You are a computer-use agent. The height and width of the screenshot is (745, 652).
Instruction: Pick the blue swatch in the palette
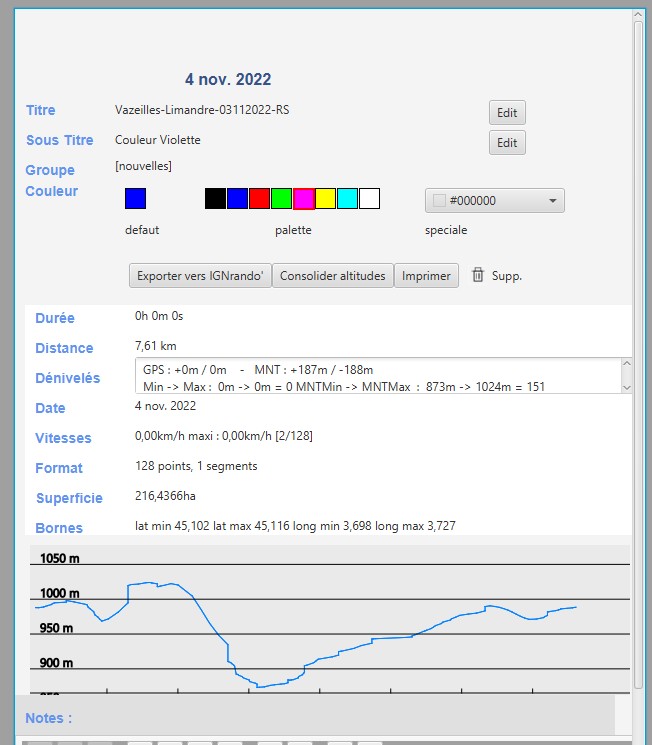237,198
